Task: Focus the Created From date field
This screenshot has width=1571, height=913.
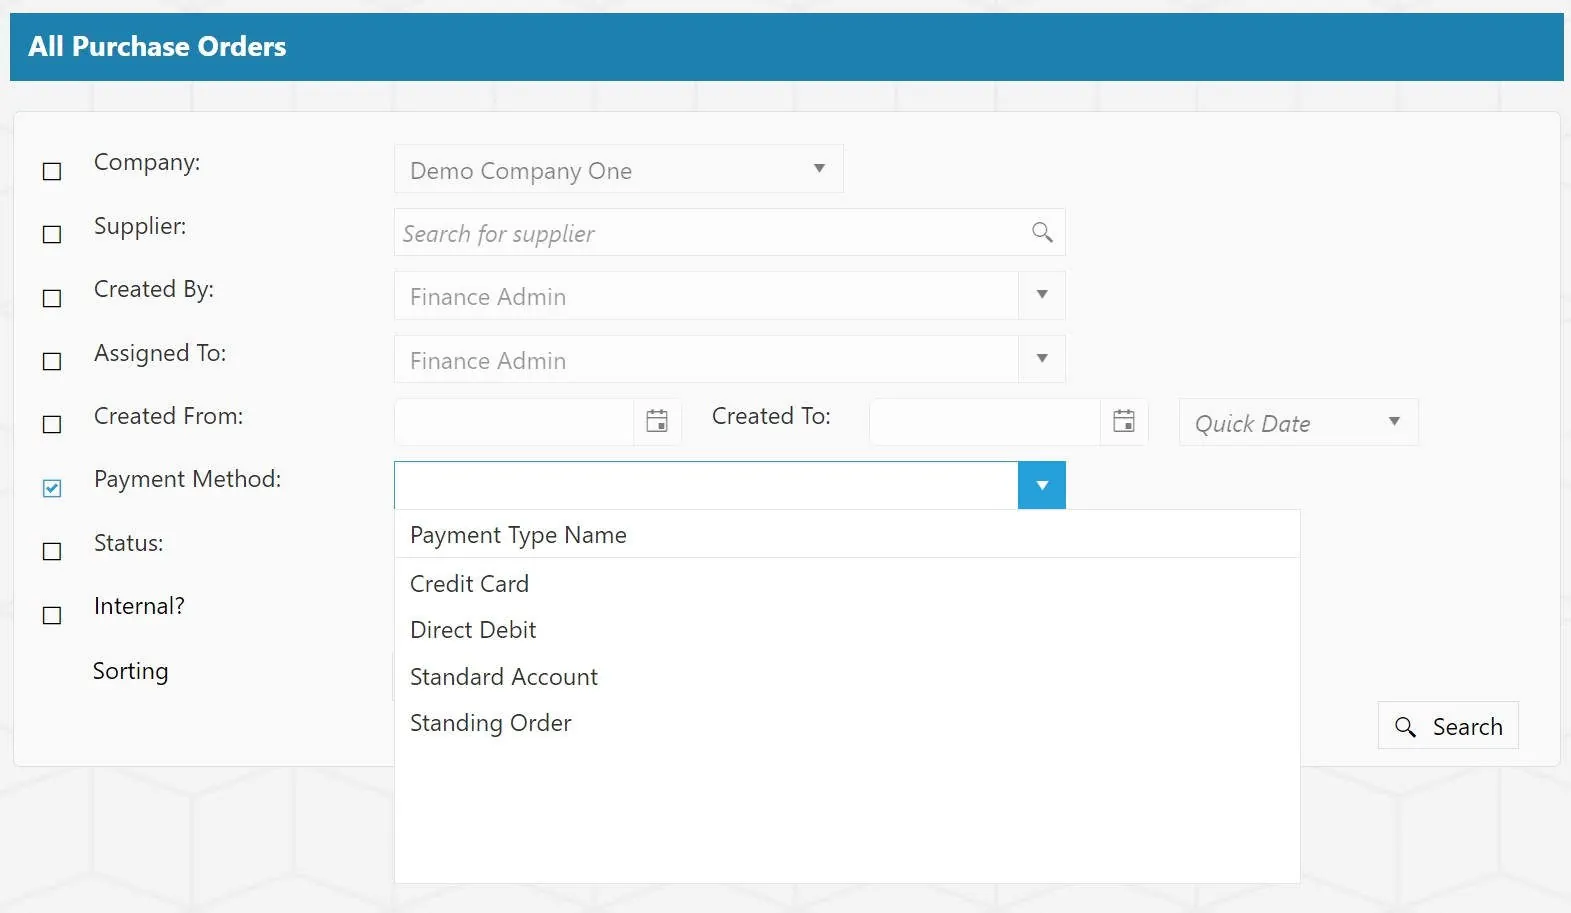Action: click(x=514, y=422)
